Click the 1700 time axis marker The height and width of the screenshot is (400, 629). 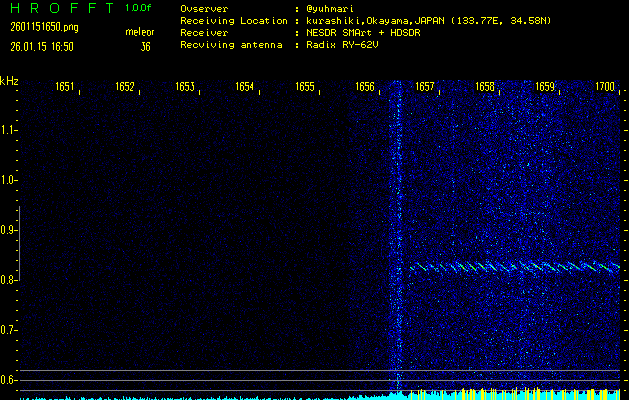[x=604, y=87]
